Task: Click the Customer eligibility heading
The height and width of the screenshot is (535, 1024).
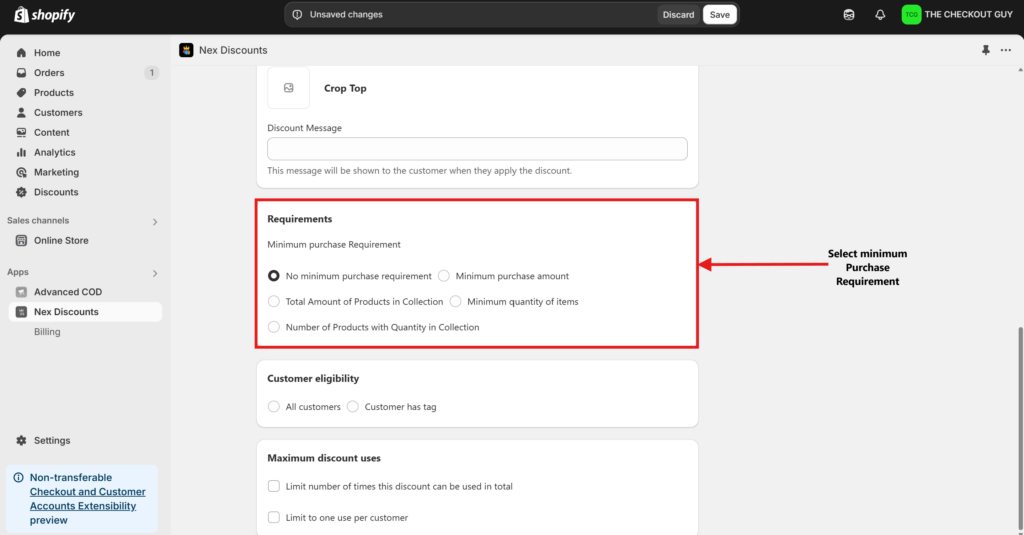Action: [x=313, y=378]
